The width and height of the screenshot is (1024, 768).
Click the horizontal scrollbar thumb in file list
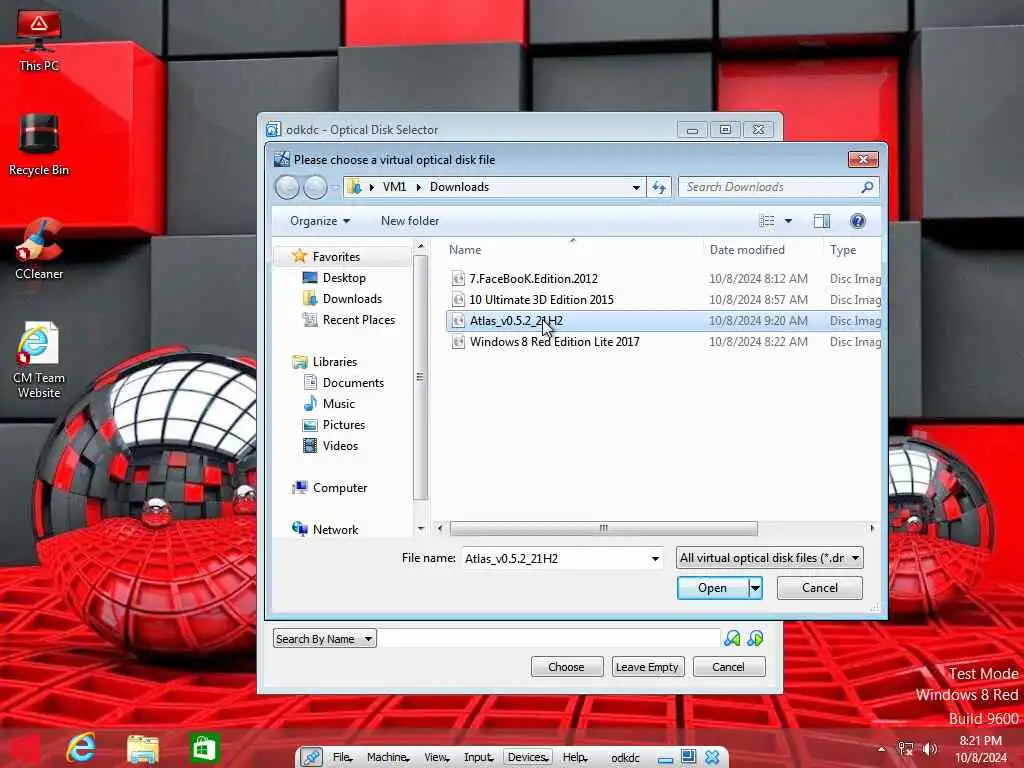point(603,528)
